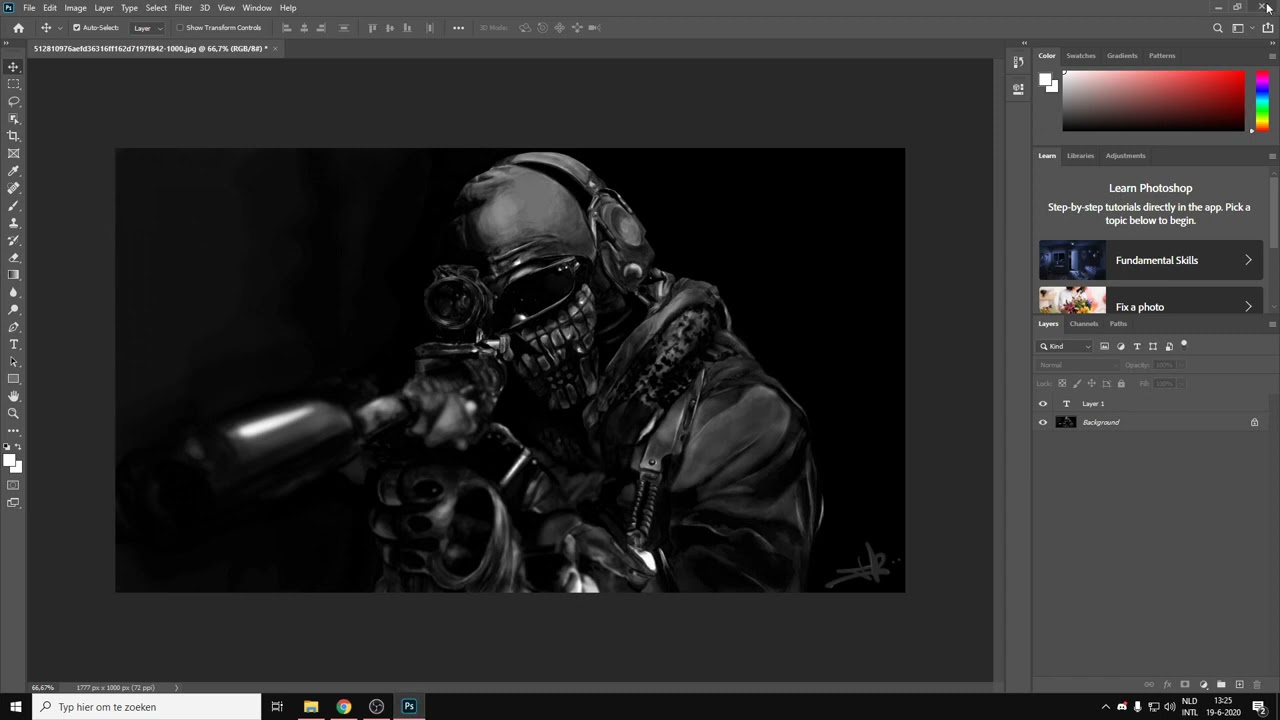Open the Layer menu
The image size is (1280, 720).
point(104,8)
